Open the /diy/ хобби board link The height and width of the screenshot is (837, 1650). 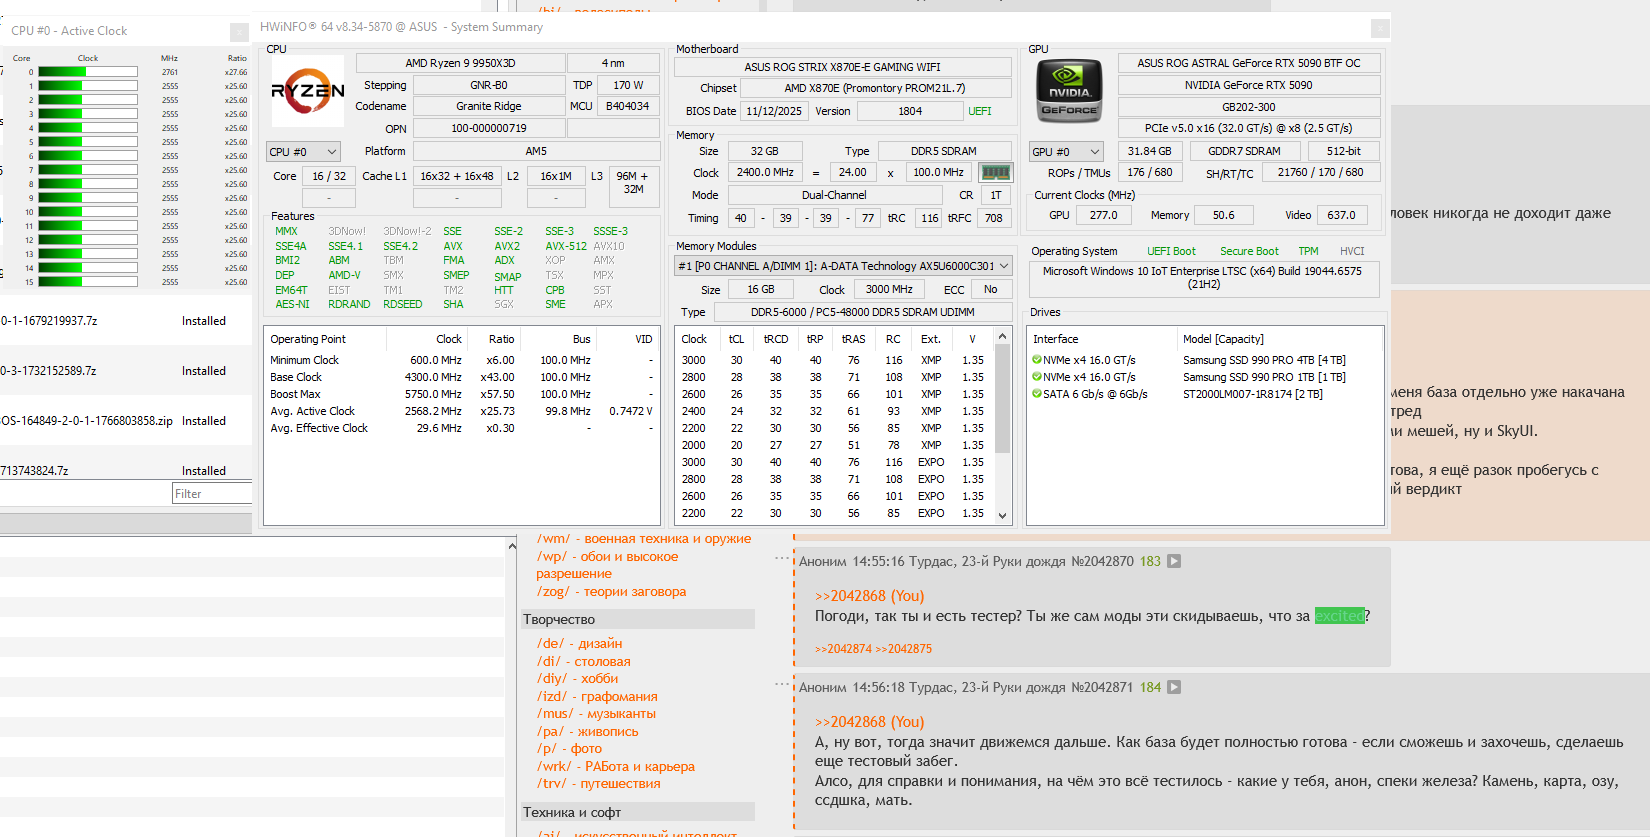tap(577, 679)
